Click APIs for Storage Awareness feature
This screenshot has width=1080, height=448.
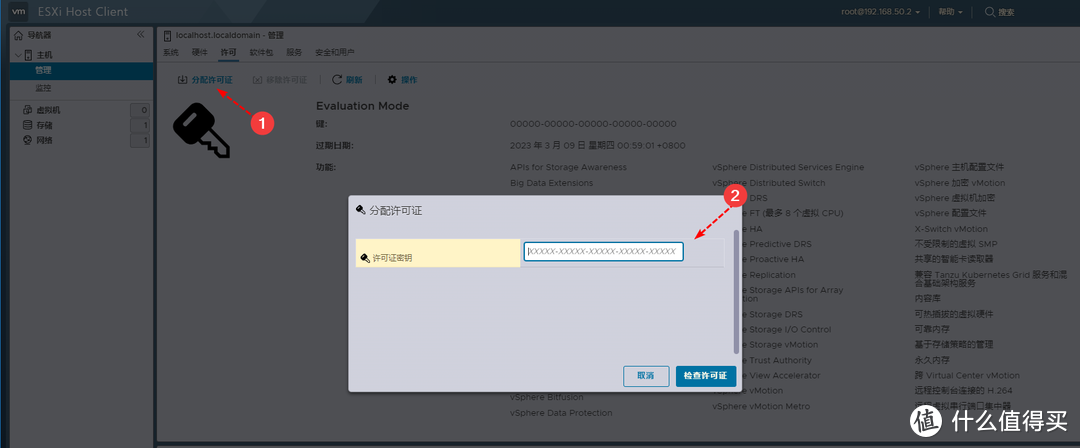[568, 167]
